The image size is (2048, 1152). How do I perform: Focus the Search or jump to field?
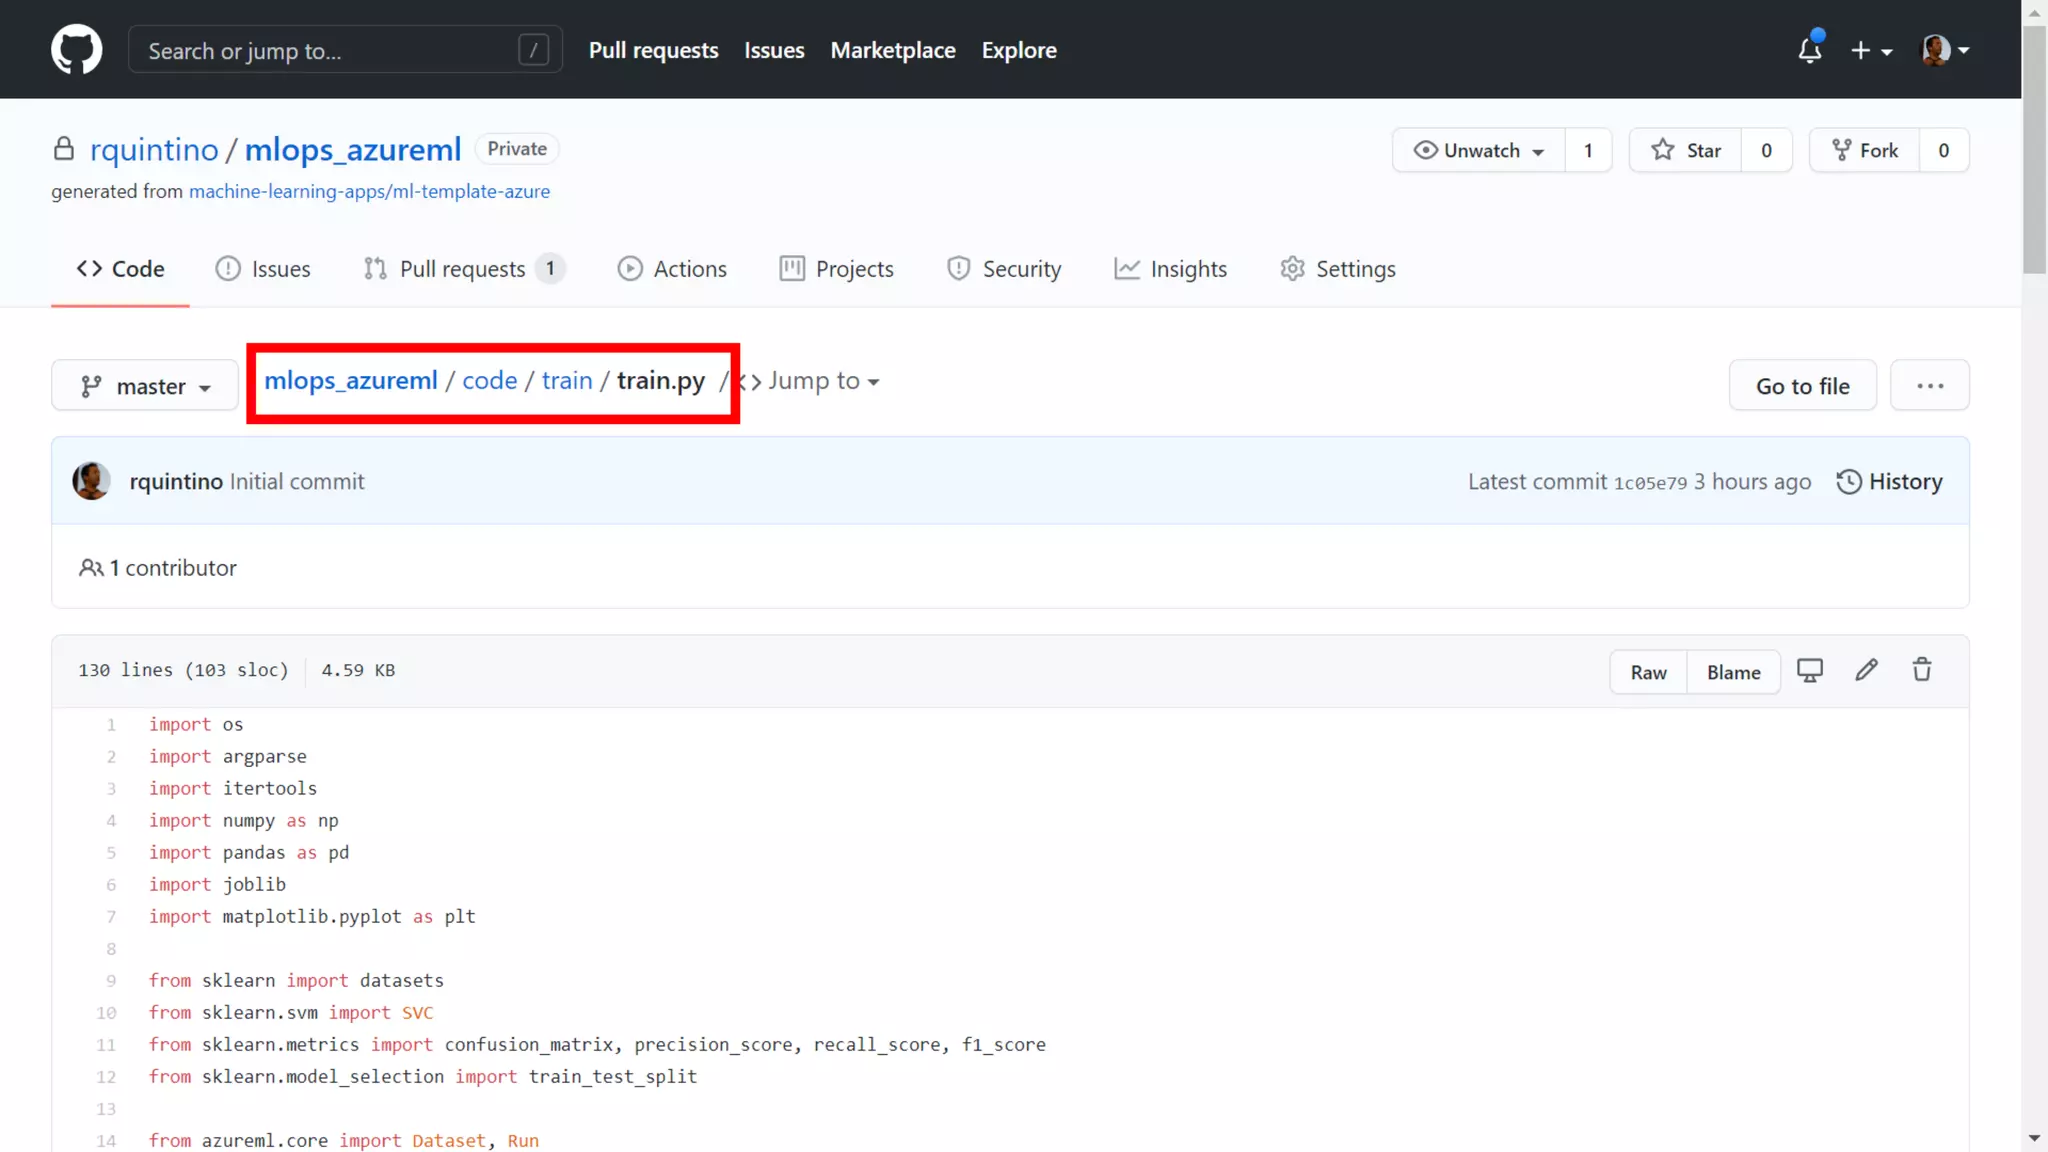[330, 50]
